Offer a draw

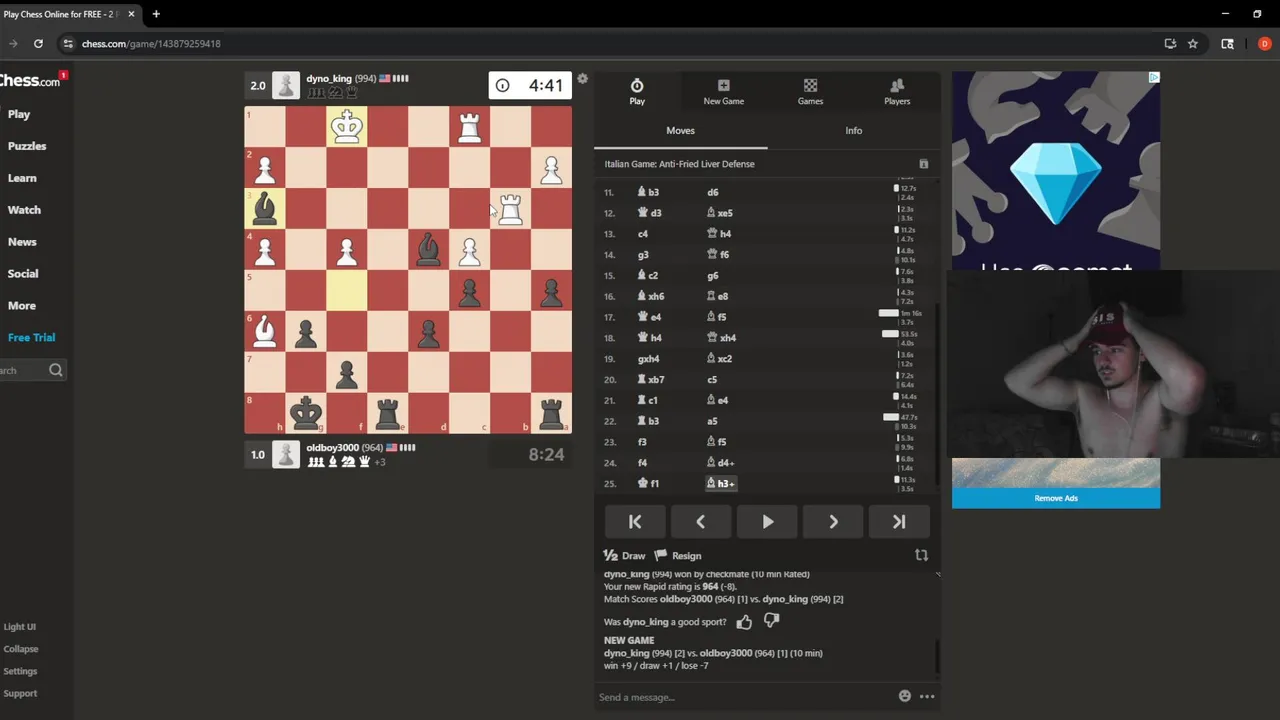coord(625,556)
